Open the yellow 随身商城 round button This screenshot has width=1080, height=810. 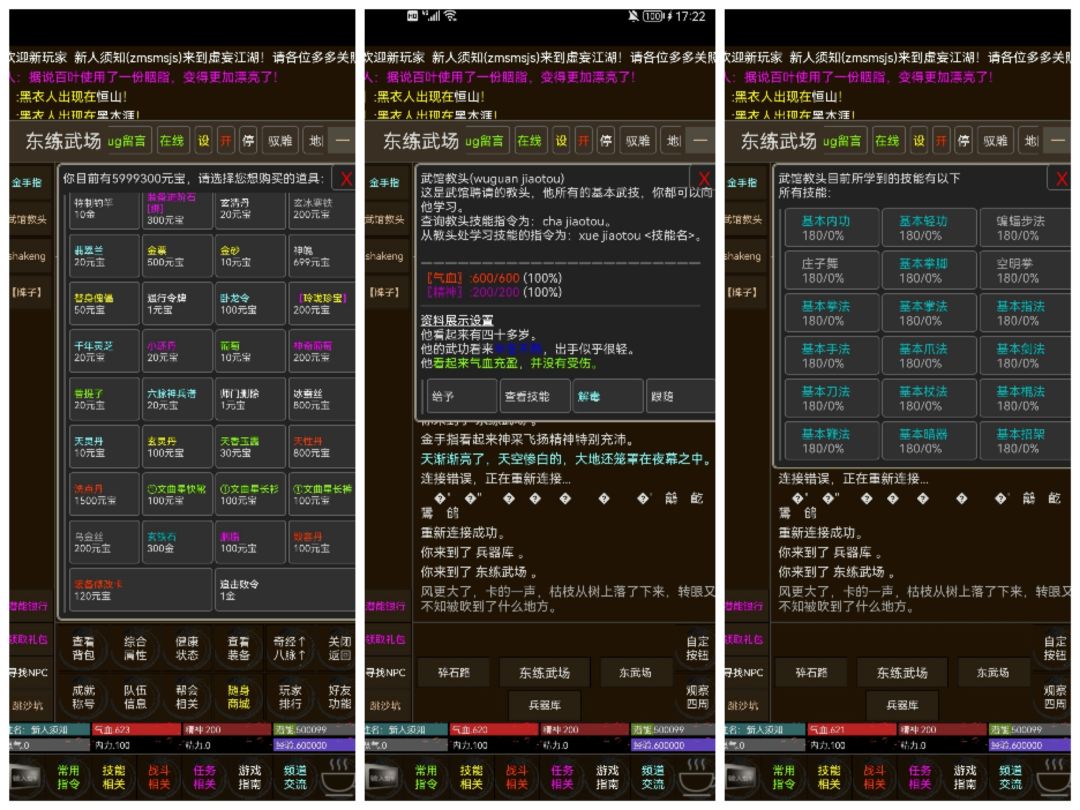(238, 696)
